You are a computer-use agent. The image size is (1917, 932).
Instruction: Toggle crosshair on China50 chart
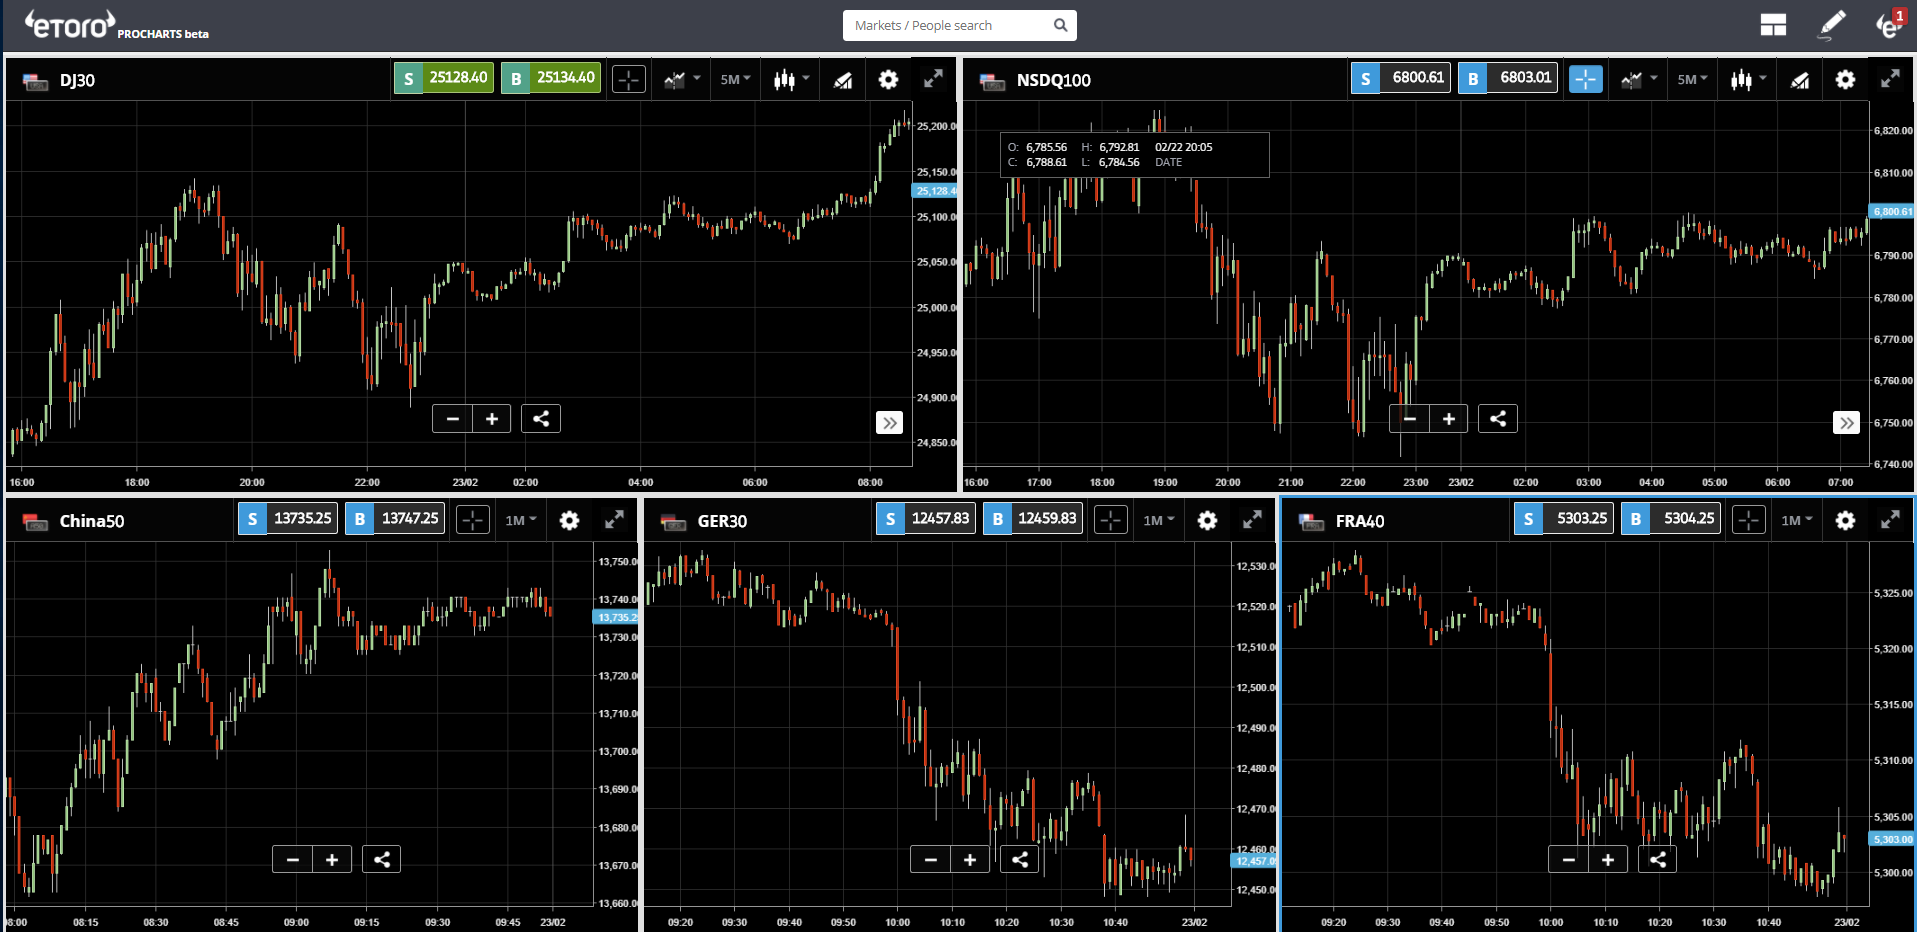473,520
